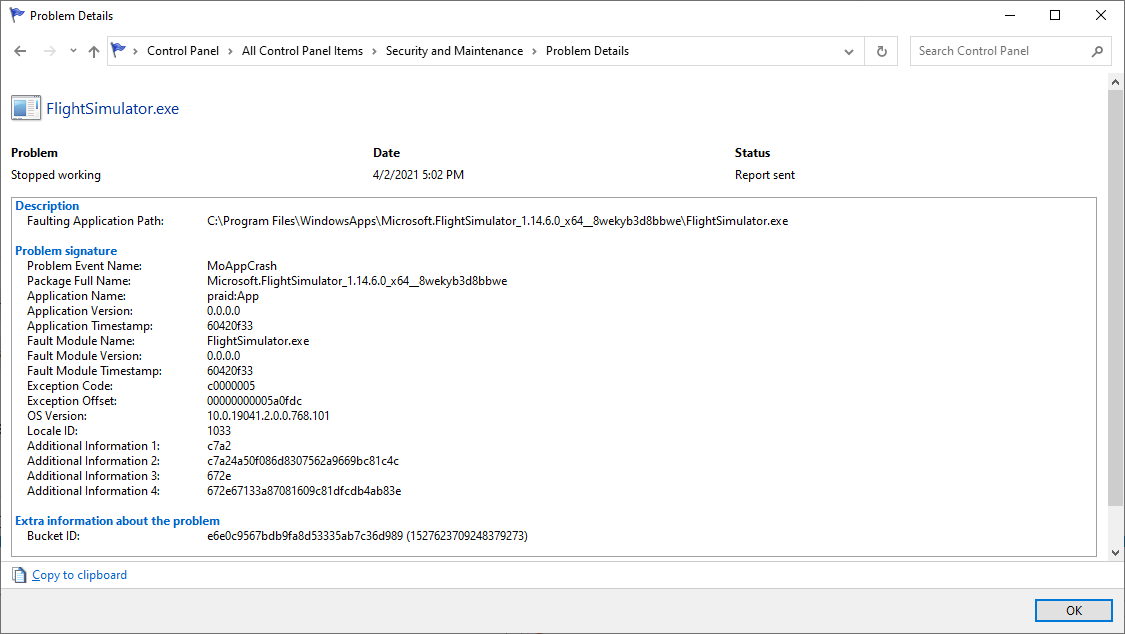
Task: Click the Exception Code value c0000005
Action: click(231, 386)
